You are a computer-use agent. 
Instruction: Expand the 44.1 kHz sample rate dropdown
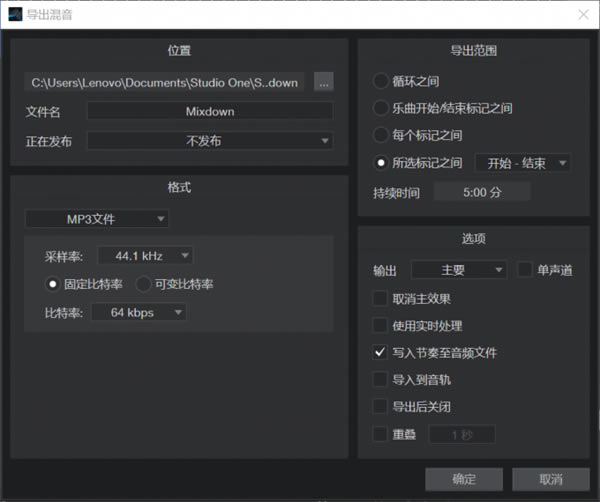click(x=145, y=256)
